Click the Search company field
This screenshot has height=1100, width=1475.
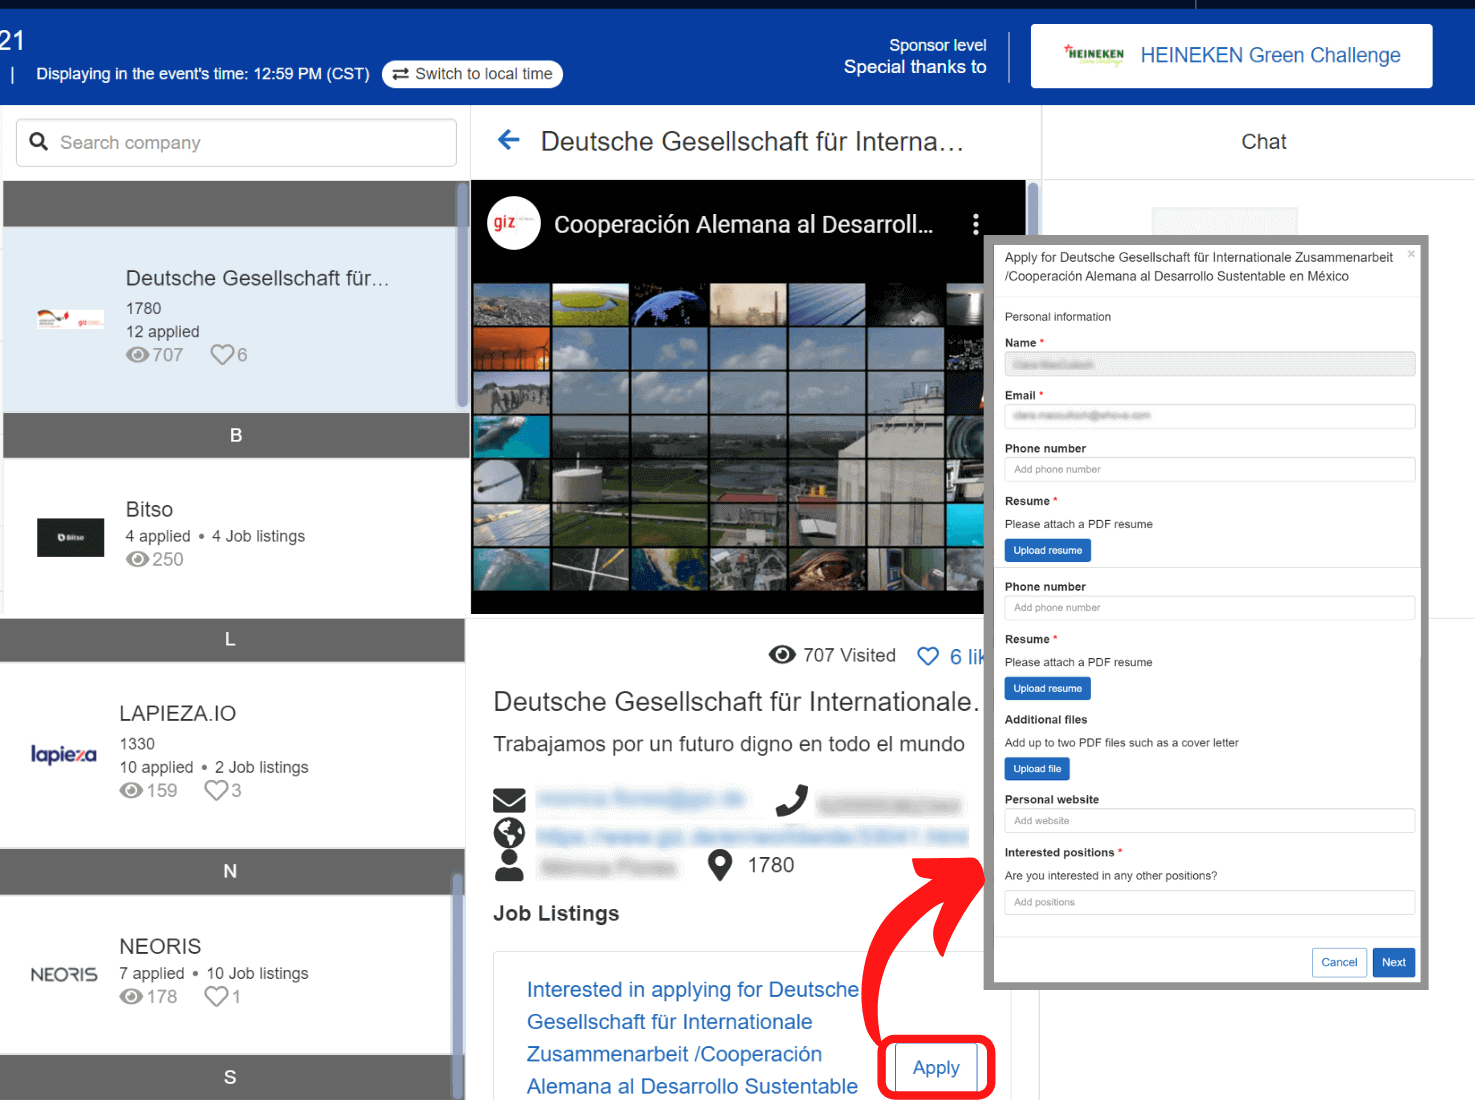tap(237, 143)
